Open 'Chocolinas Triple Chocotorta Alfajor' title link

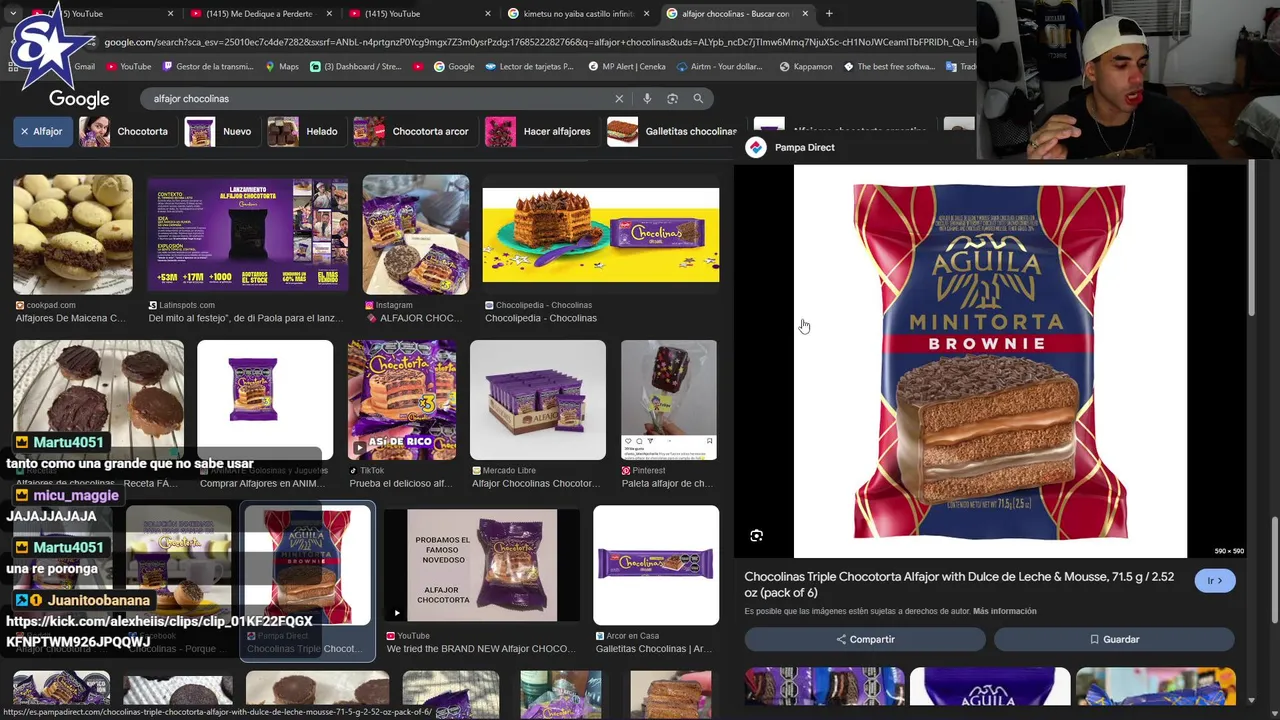(959, 585)
